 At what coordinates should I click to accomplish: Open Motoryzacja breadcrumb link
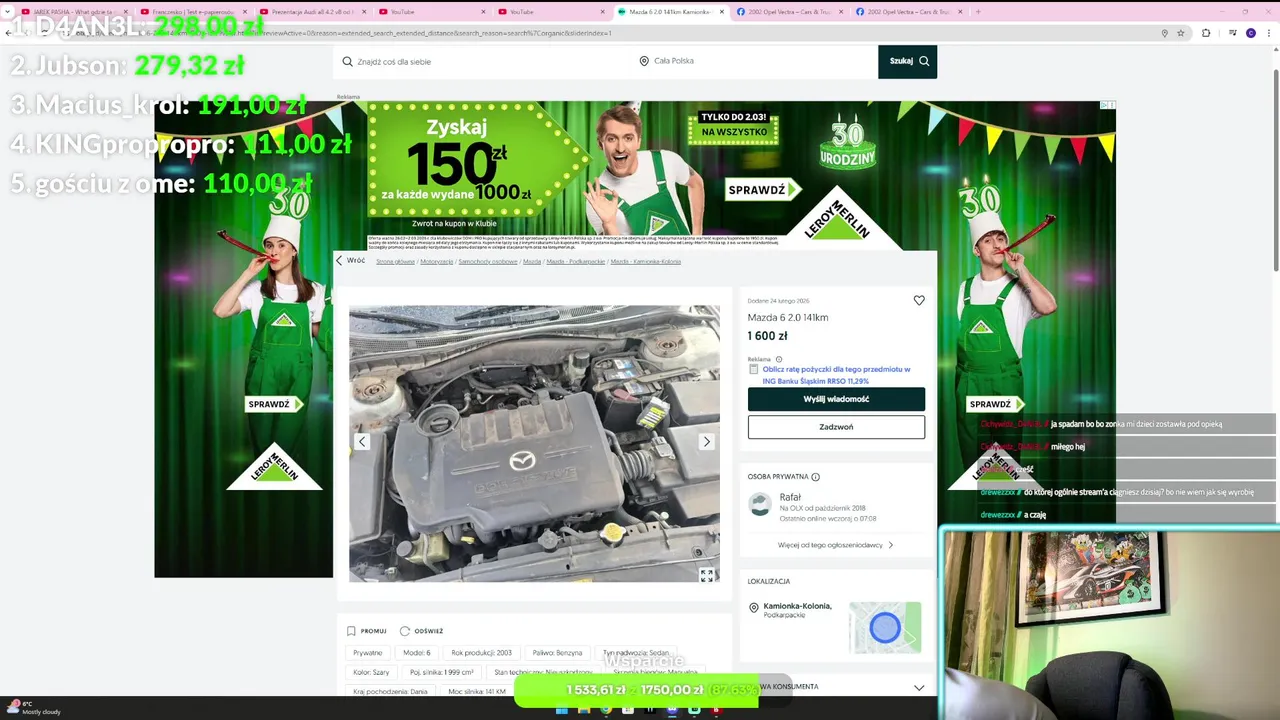pos(437,261)
